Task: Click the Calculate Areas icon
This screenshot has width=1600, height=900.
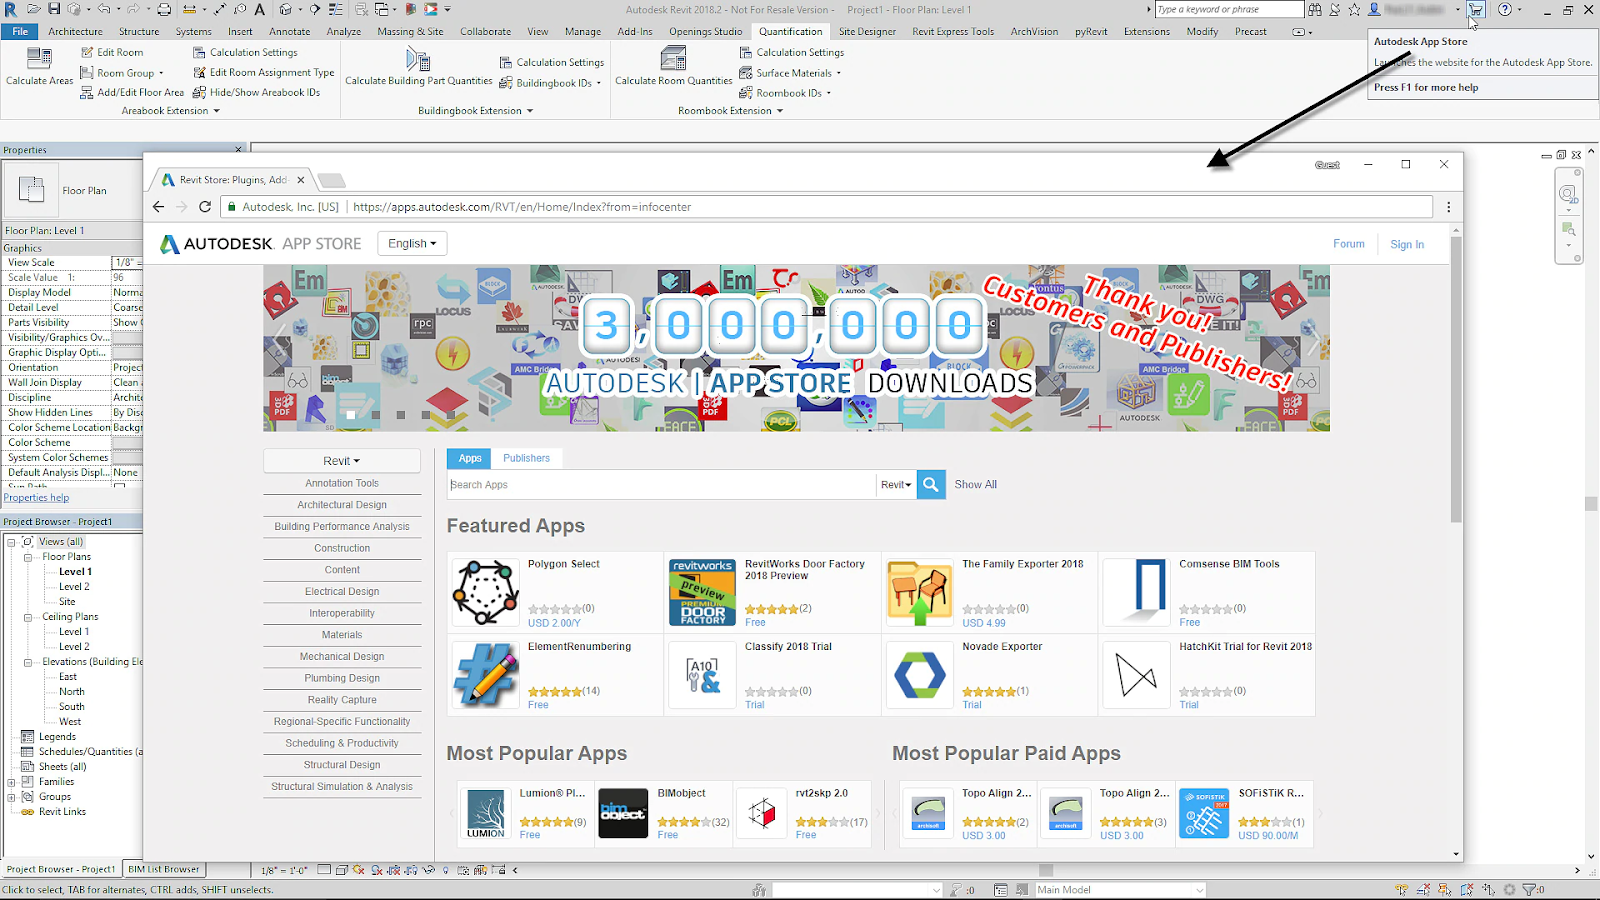Action: tap(39, 59)
